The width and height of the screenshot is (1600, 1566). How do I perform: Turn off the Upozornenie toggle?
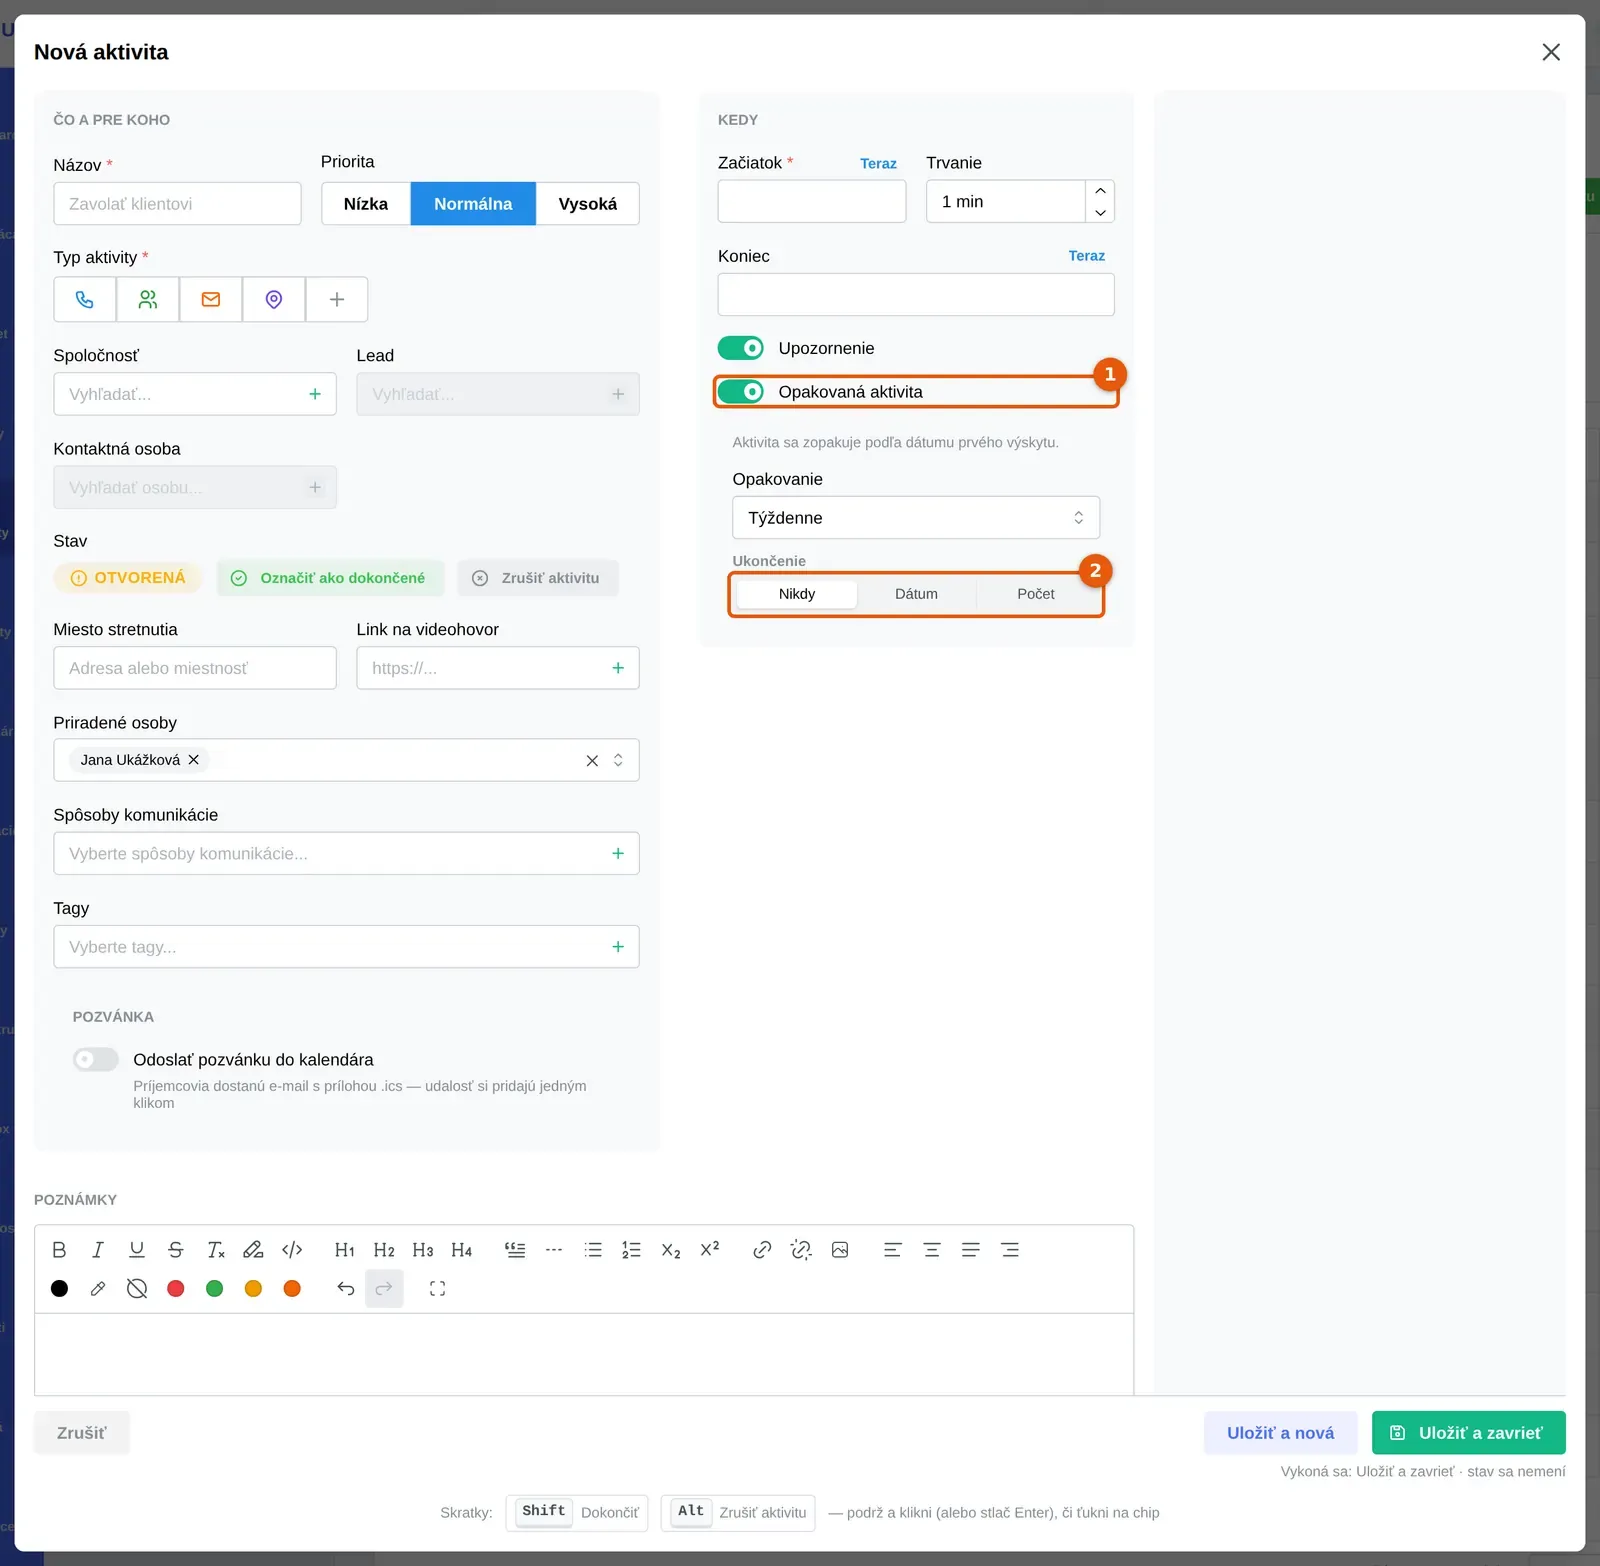(x=741, y=348)
